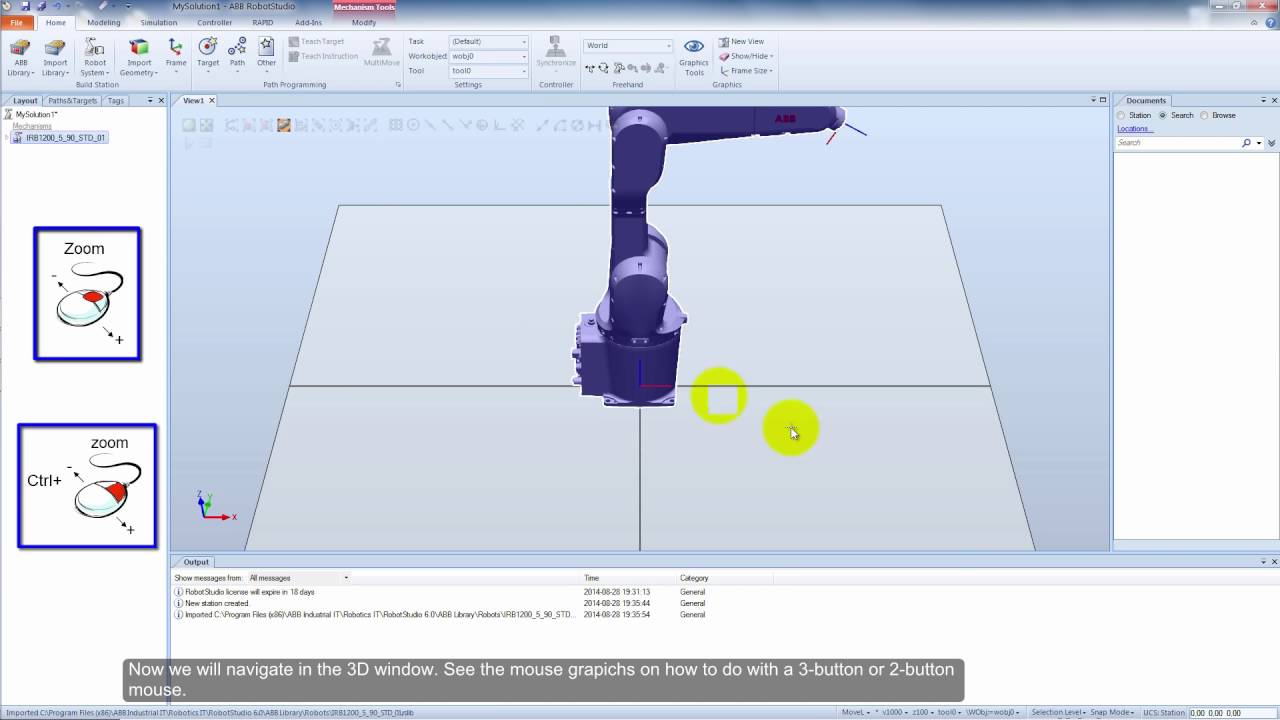Open the Layout panel options arrow
Screen dimensions: 1280x720
[x=150, y=100]
